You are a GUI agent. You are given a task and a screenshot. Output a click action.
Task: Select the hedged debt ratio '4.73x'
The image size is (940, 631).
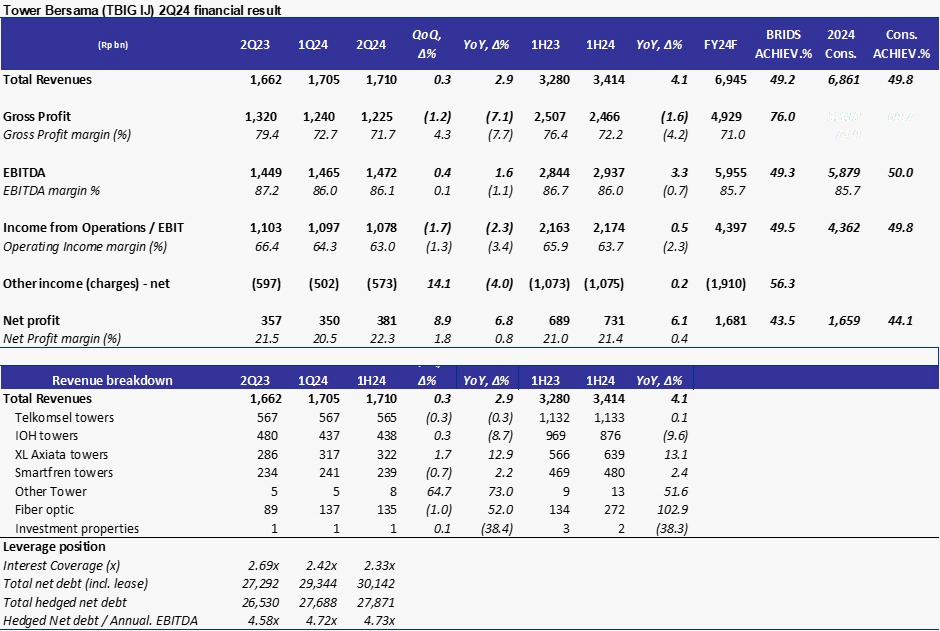379,621
